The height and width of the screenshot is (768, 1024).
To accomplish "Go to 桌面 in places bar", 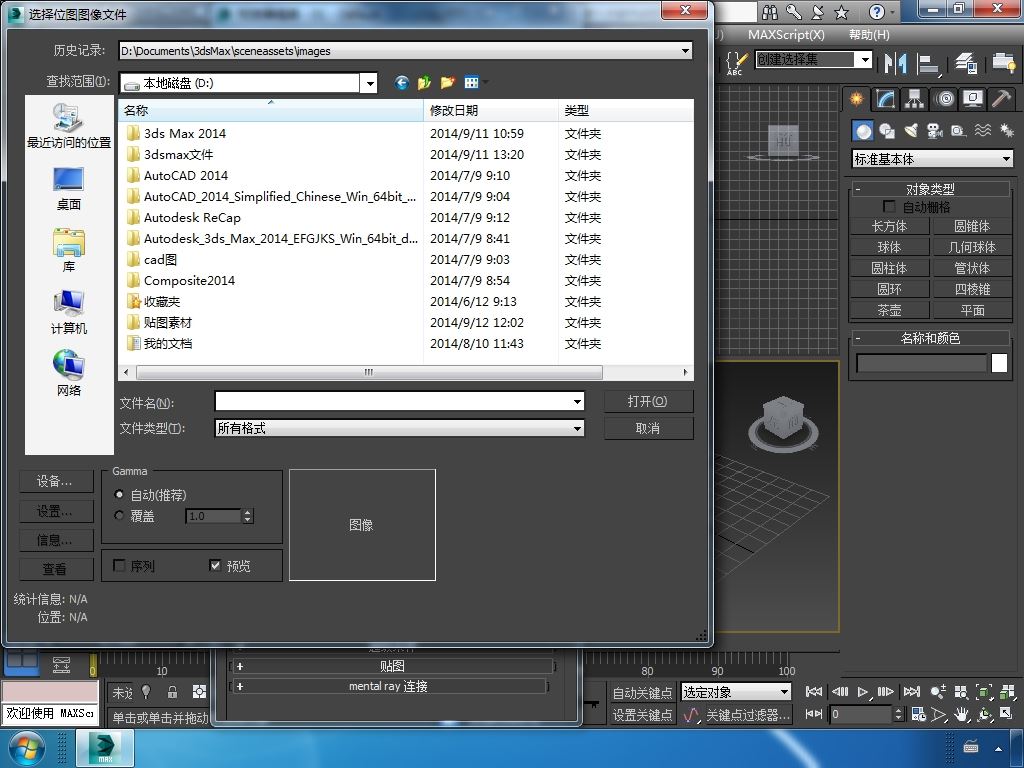I will click(69, 189).
